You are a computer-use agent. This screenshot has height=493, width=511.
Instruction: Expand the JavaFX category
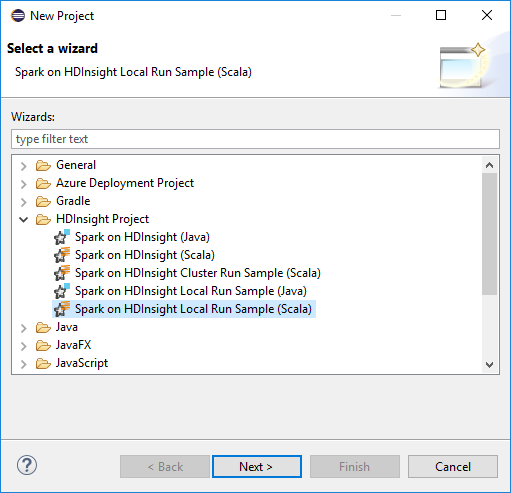[x=23, y=346]
